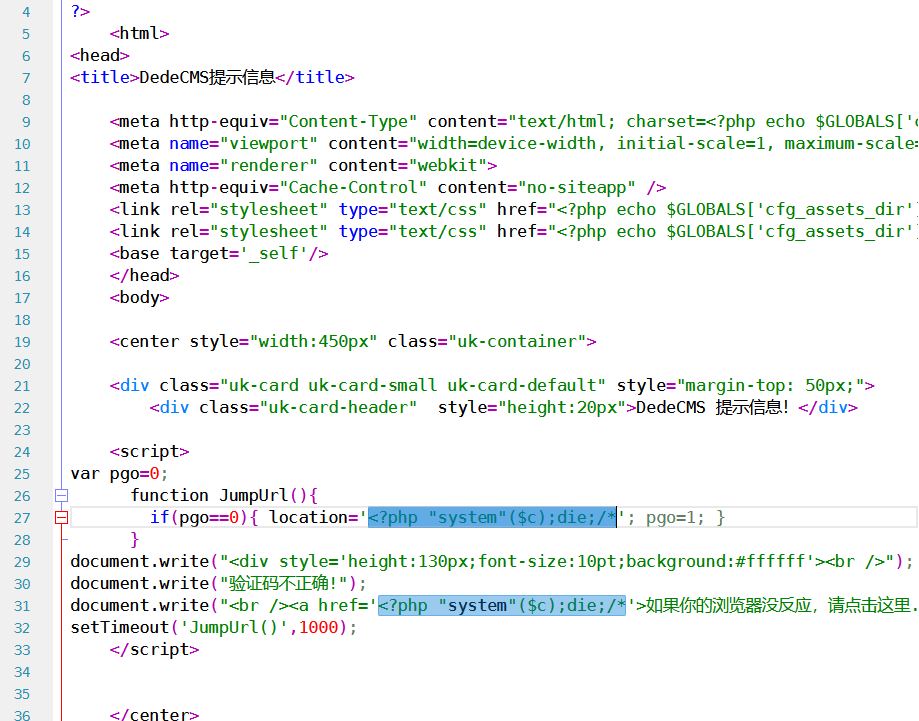Click the "uk-card-header" class value
Viewport: 919px width, 721px height.
(338, 407)
